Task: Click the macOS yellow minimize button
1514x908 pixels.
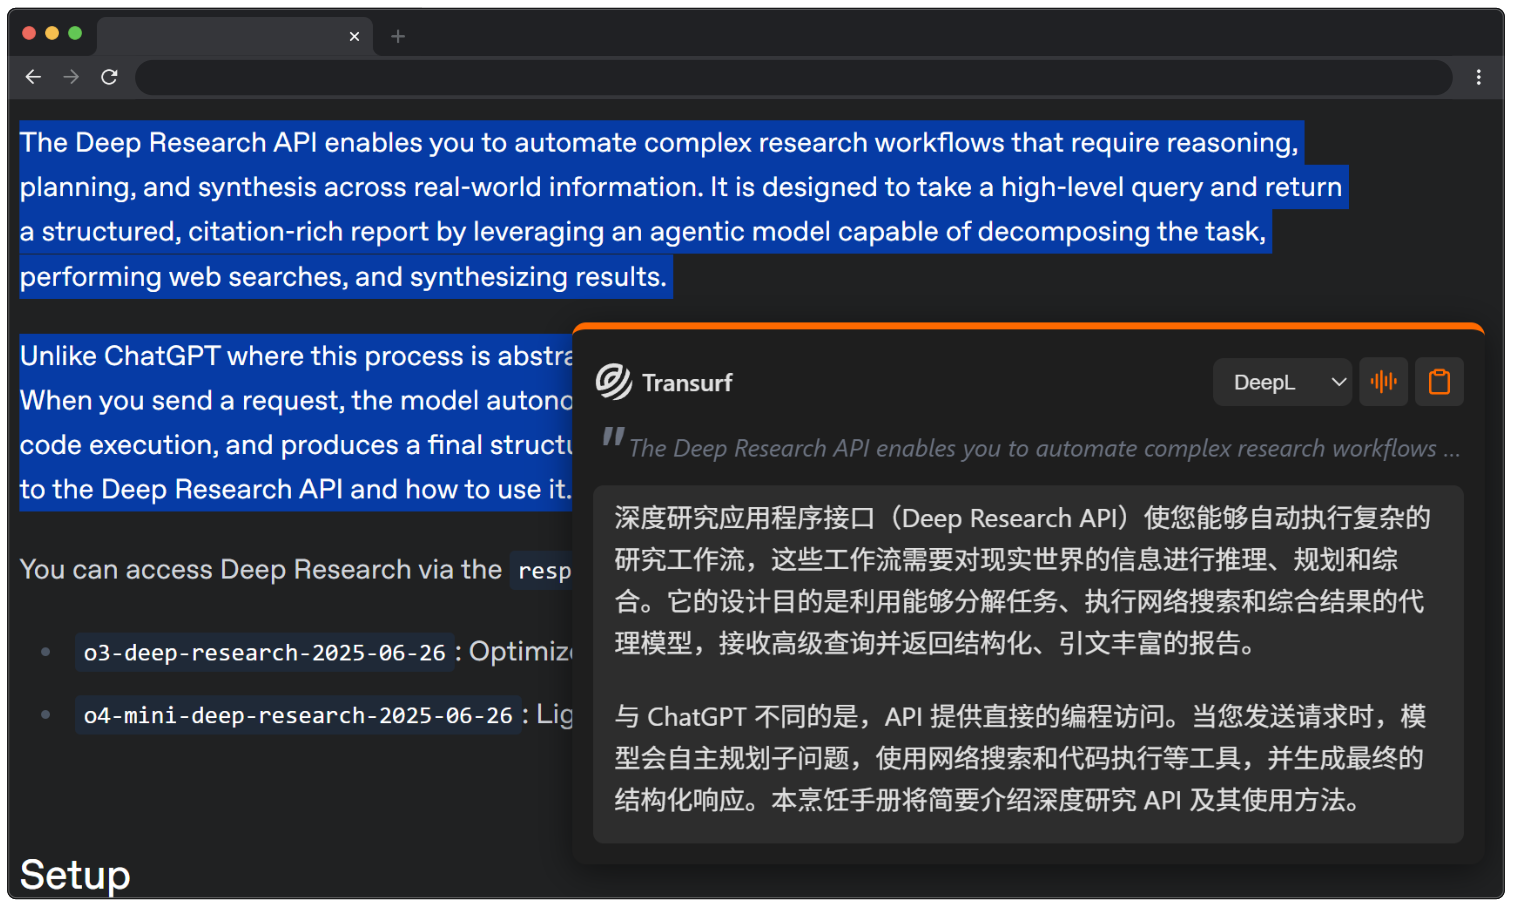Action: pyautogui.click(x=52, y=33)
